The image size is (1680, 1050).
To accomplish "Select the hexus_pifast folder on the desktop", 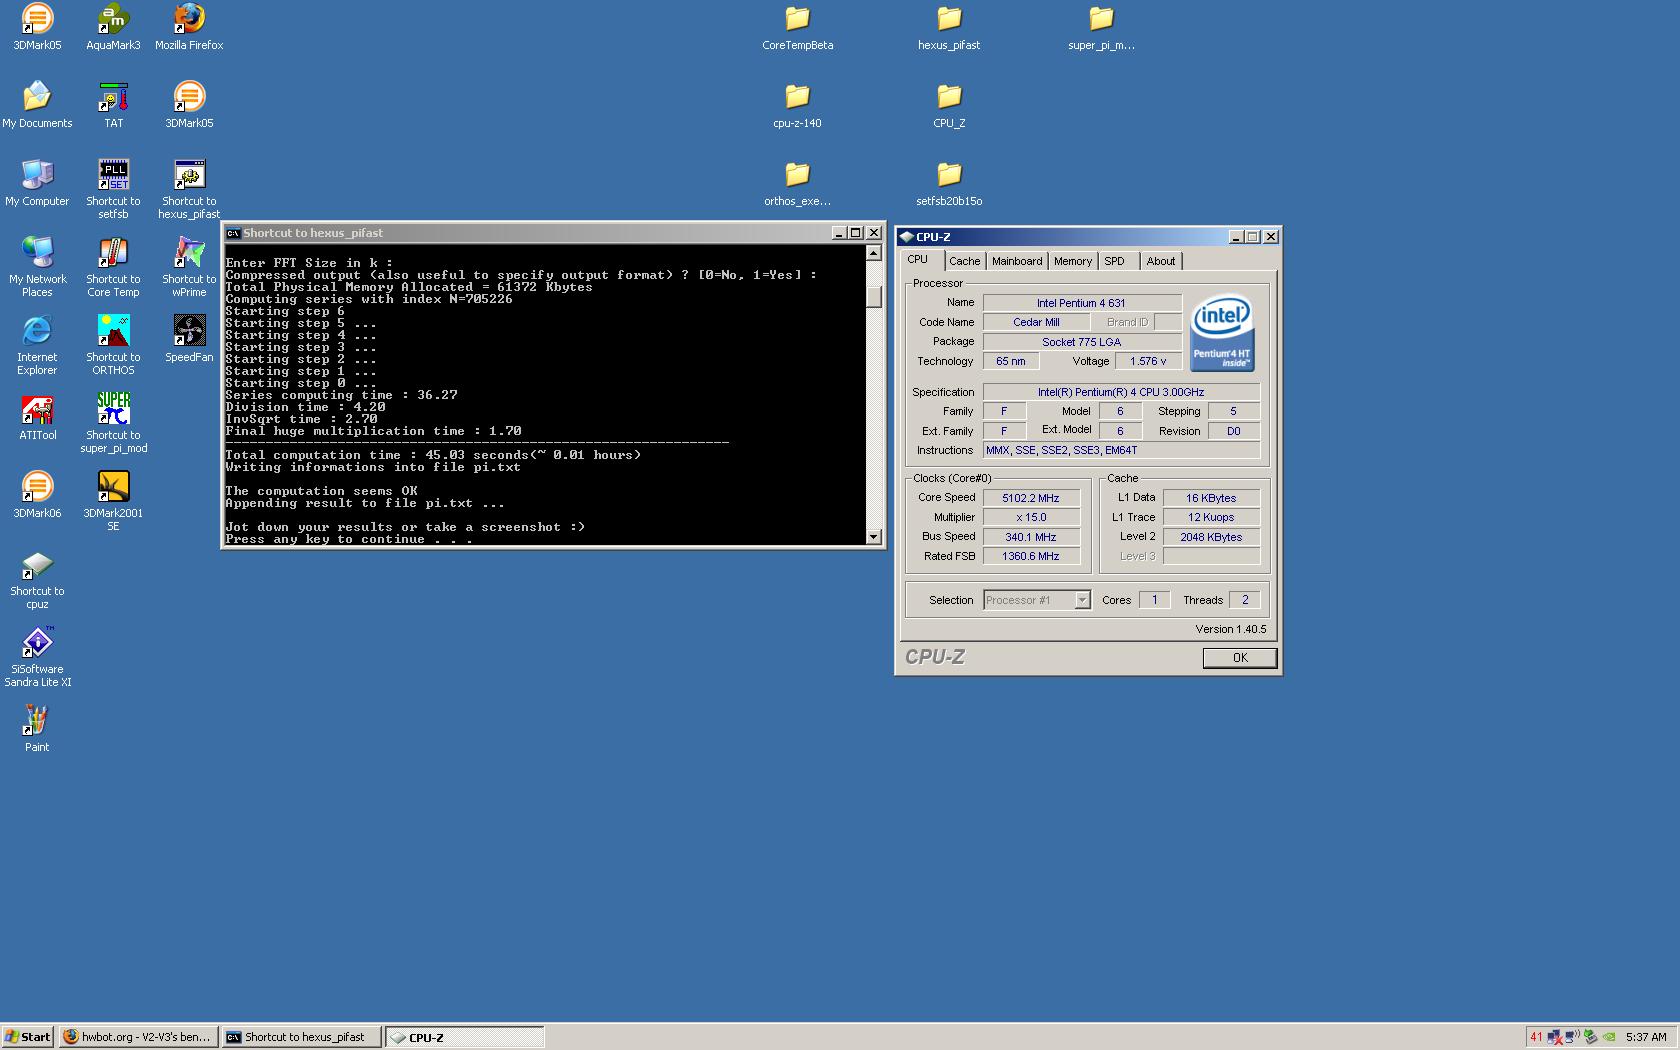I will pos(949,27).
